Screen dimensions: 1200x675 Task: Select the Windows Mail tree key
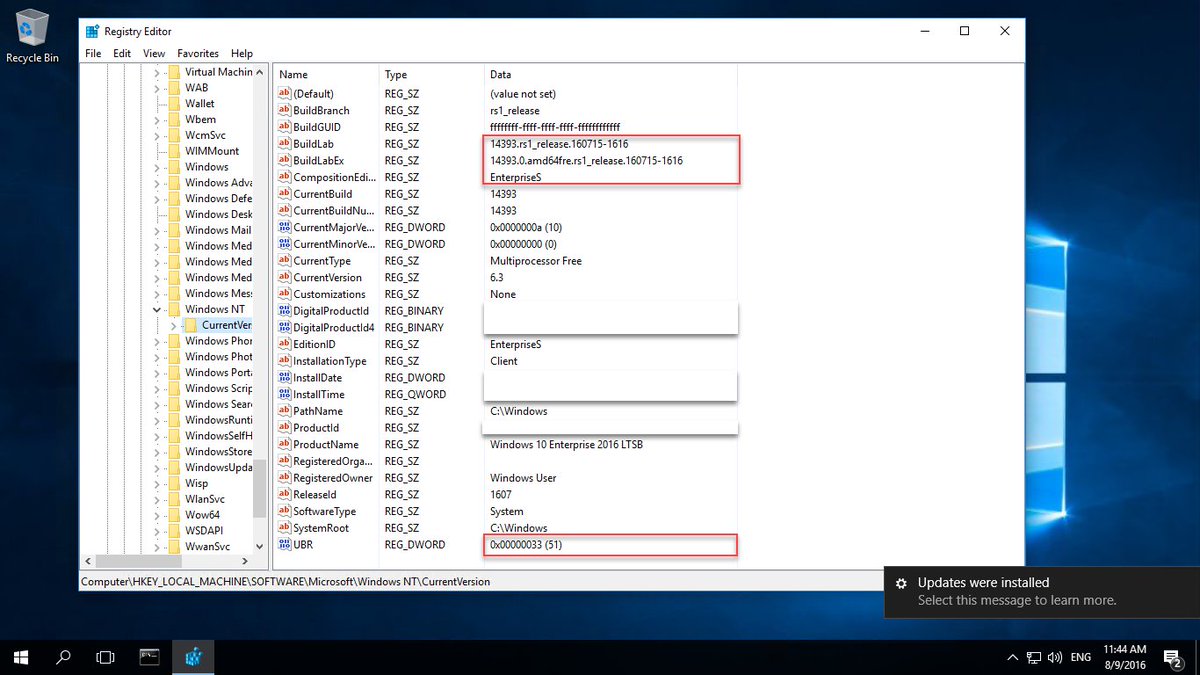coord(218,230)
